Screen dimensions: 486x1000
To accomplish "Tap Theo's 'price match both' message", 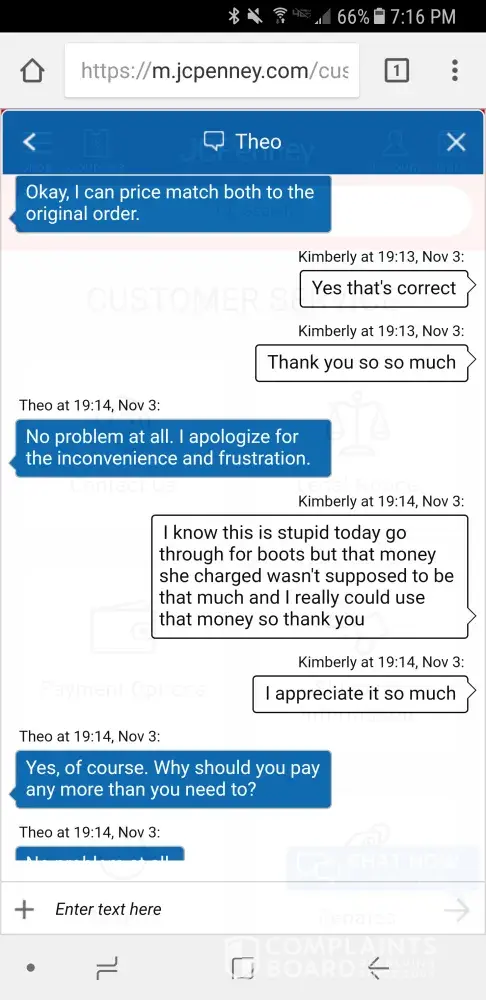I will click(171, 203).
